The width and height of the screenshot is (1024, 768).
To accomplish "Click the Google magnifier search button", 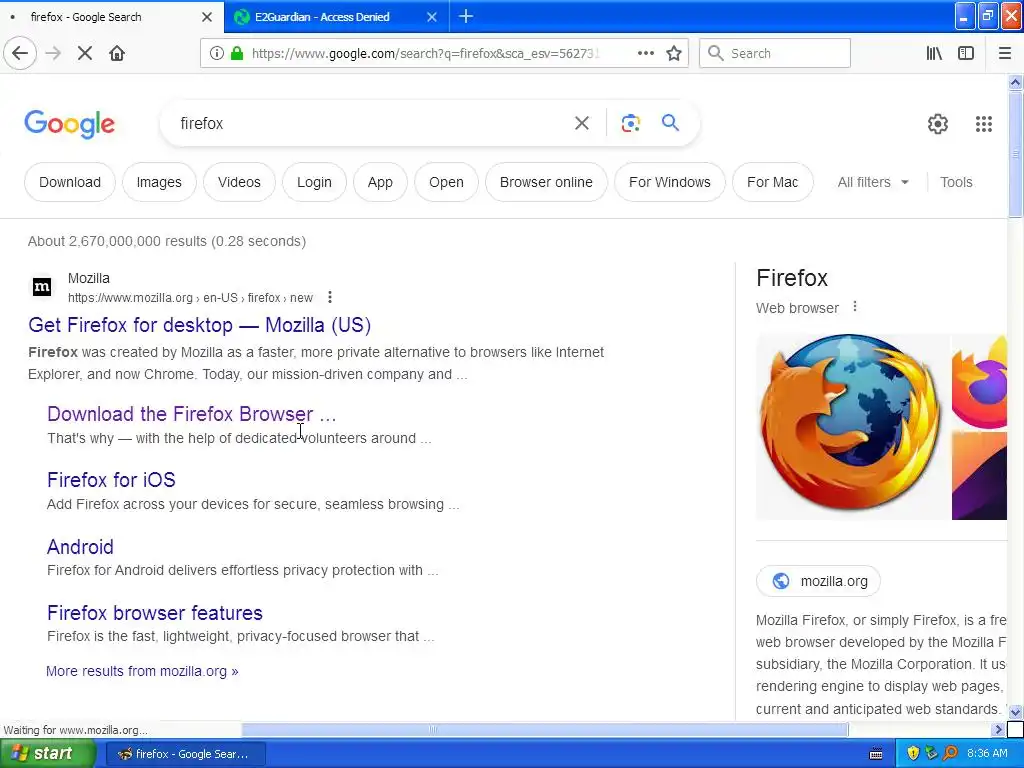I will pos(670,122).
